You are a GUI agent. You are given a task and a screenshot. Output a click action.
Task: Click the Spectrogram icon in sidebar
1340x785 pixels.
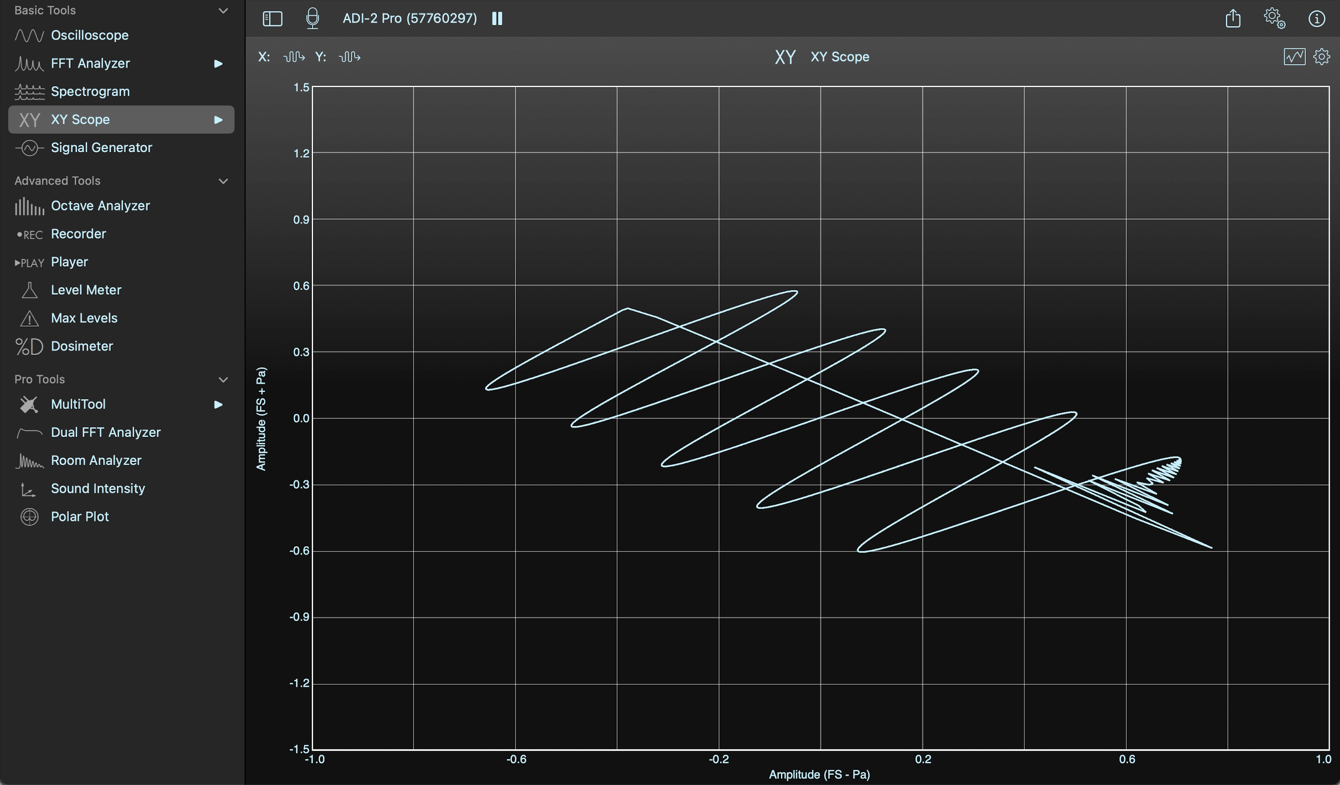pos(29,92)
